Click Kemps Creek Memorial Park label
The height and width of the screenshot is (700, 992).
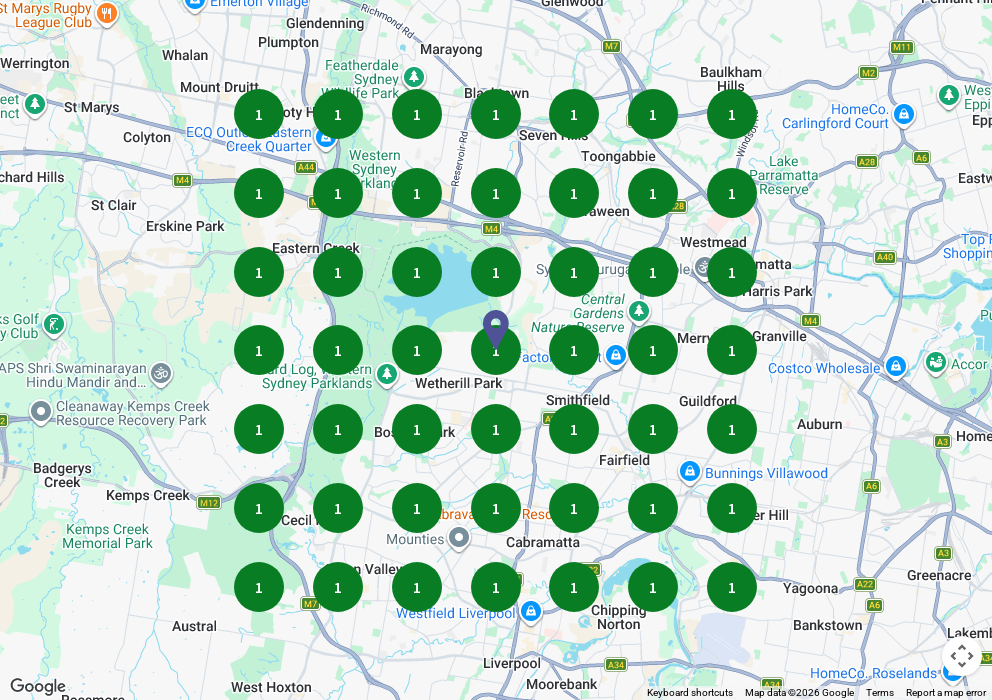pyautogui.click(x=108, y=536)
